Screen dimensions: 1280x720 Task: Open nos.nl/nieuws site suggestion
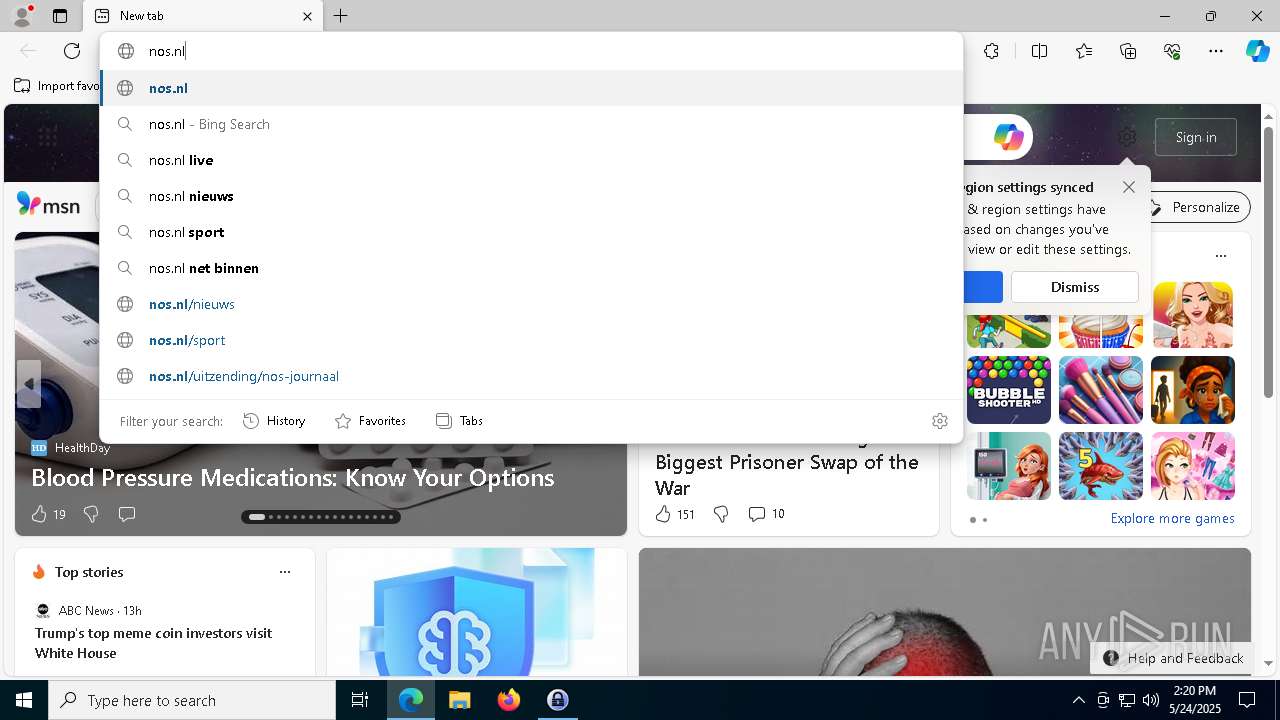coord(531,304)
